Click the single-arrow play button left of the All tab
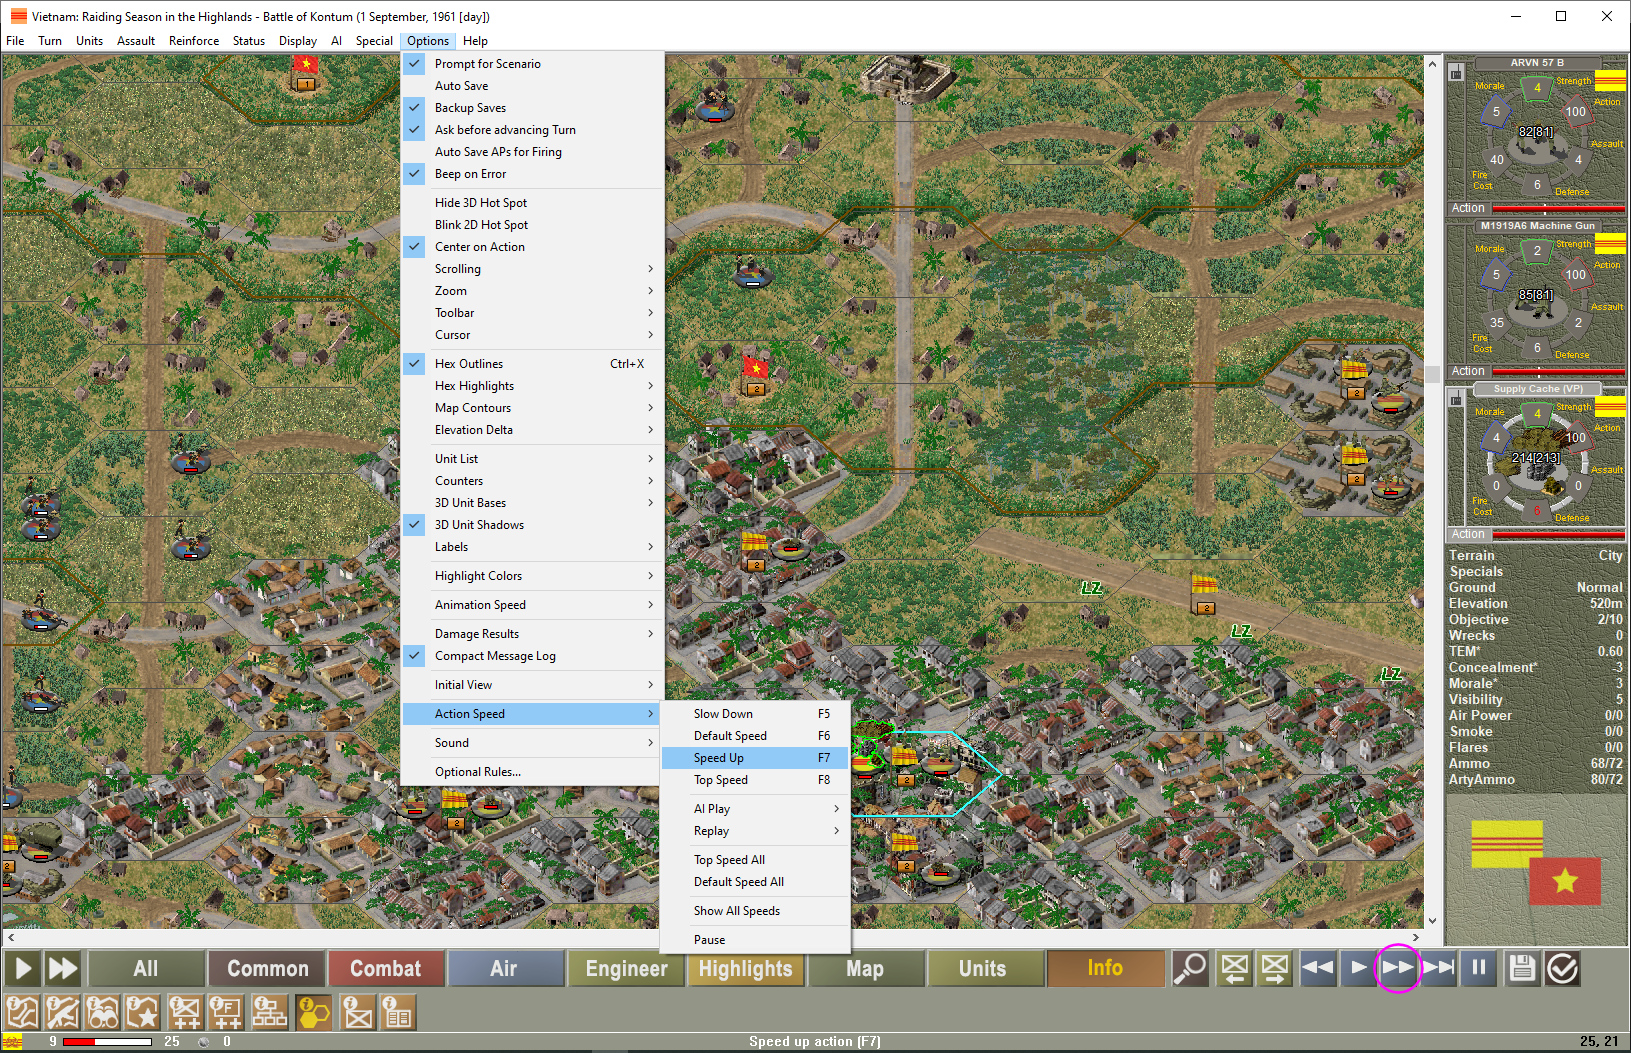The image size is (1631, 1053). pyautogui.click(x=23, y=968)
